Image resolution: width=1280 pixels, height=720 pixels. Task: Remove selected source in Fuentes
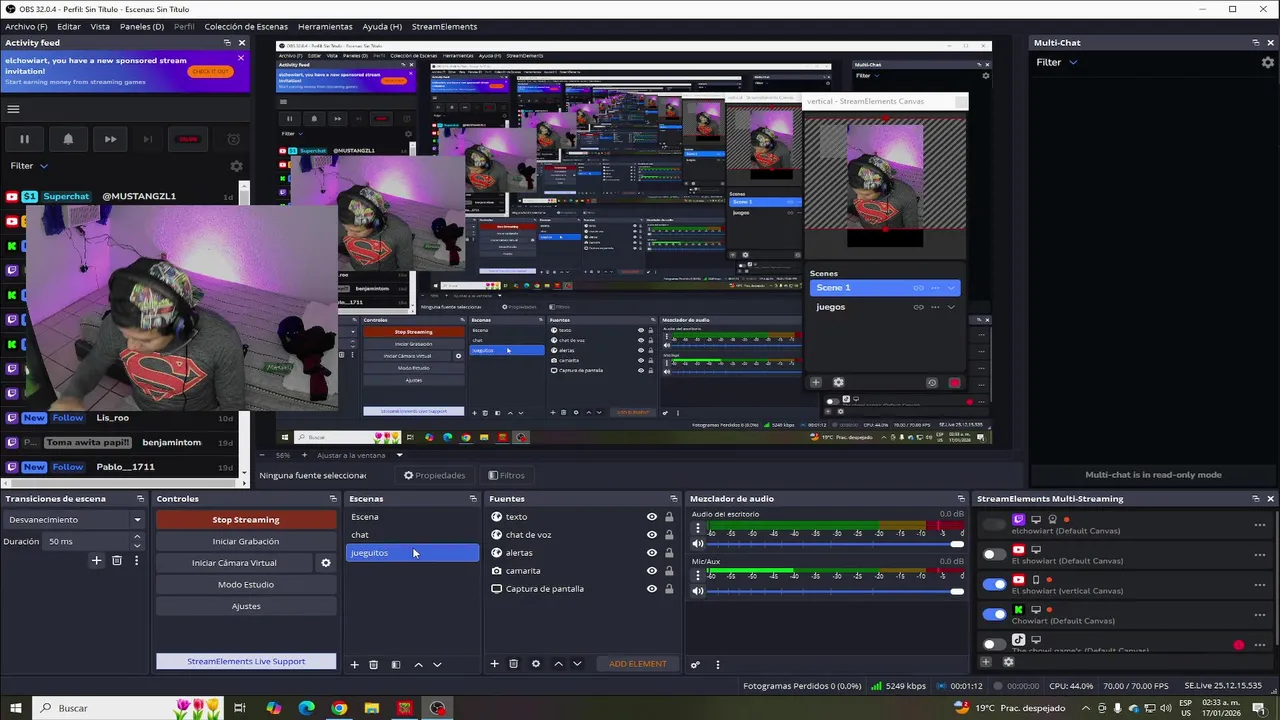click(x=513, y=664)
